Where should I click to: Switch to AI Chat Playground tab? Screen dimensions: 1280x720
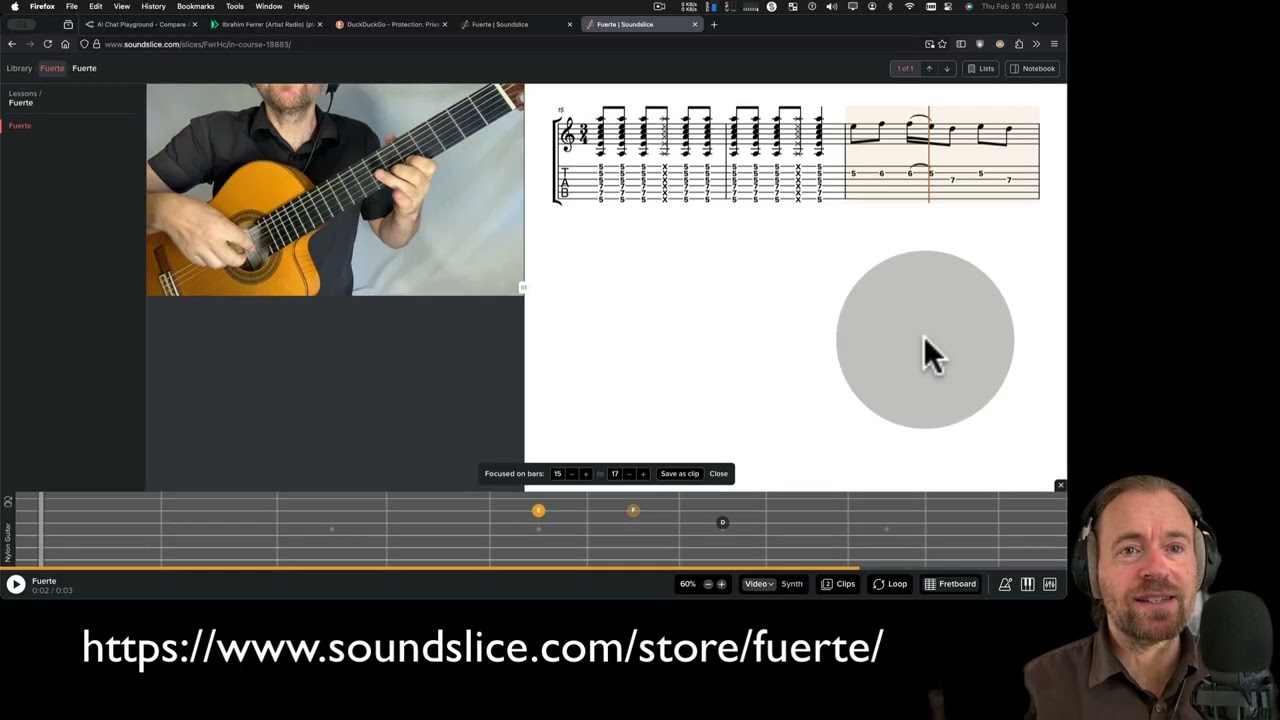click(x=142, y=24)
